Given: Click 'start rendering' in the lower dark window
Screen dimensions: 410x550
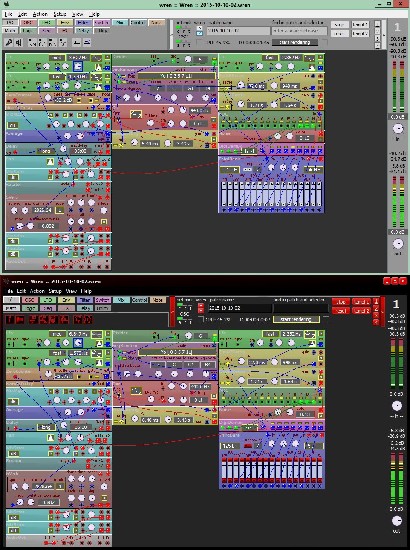Looking at the screenshot, I should pyautogui.click(x=296, y=319).
